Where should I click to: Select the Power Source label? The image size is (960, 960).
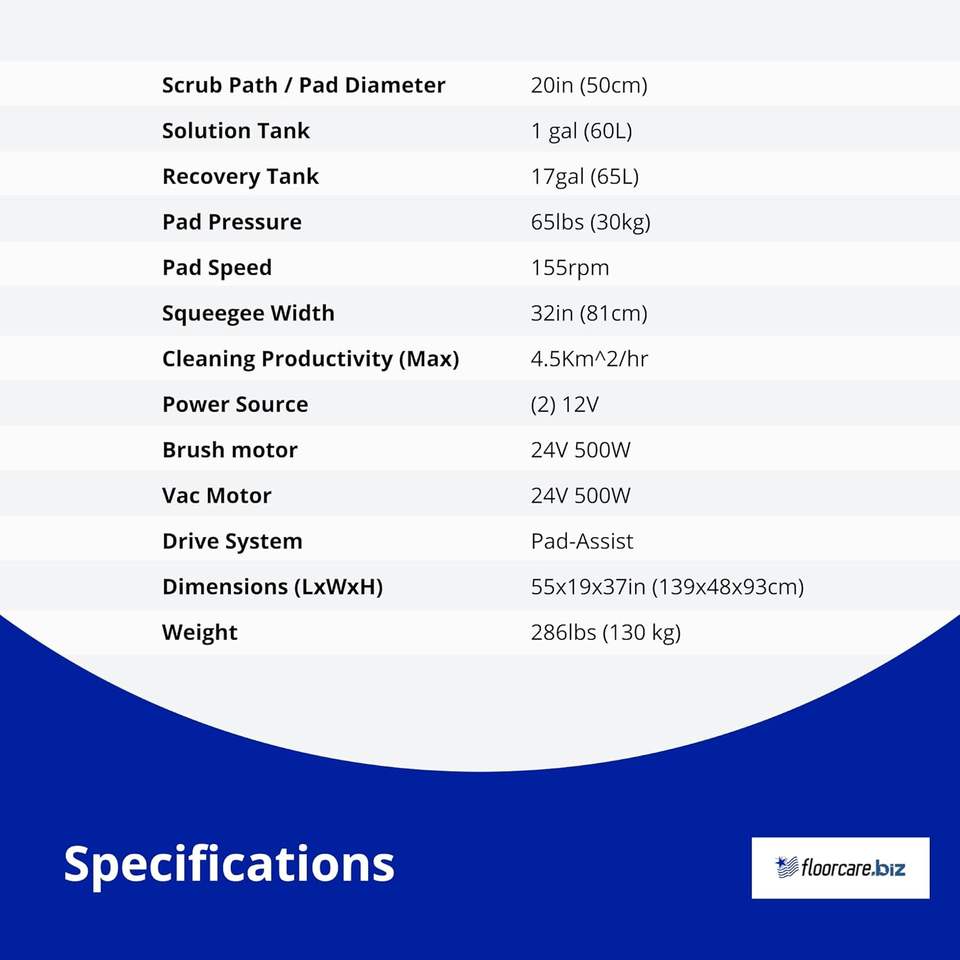(235, 405)
